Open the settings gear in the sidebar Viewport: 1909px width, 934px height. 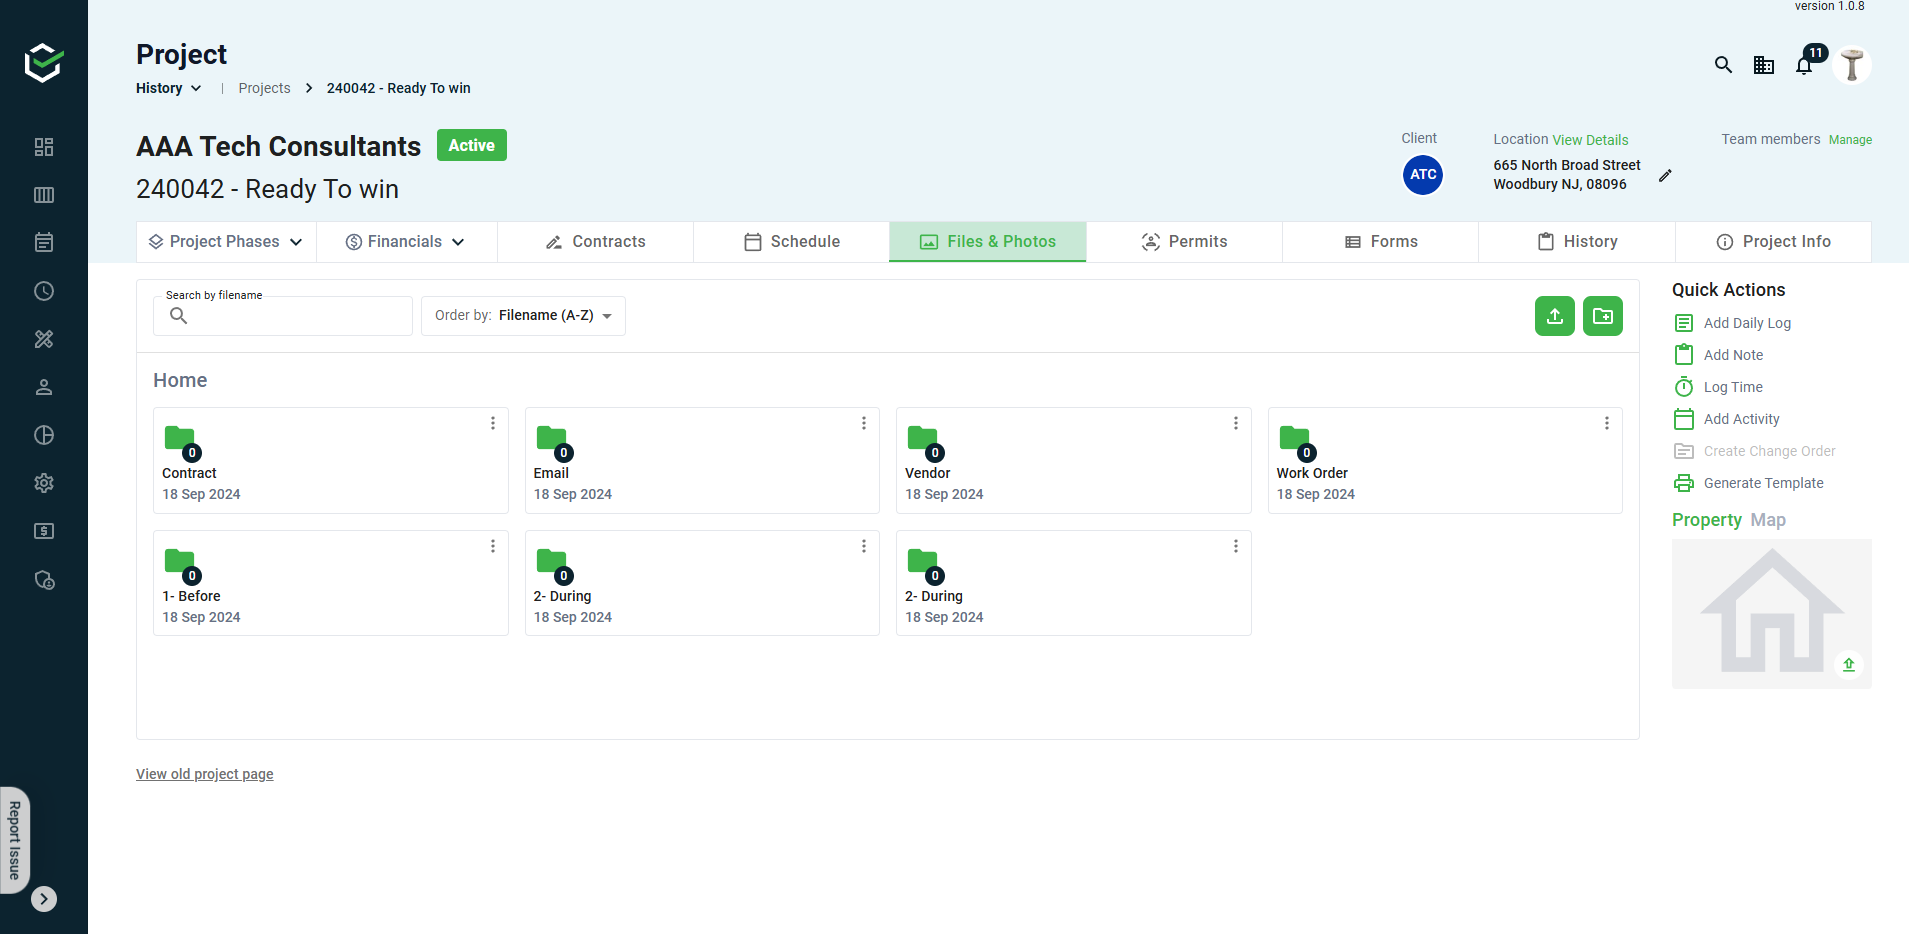(x=44, y=483)
